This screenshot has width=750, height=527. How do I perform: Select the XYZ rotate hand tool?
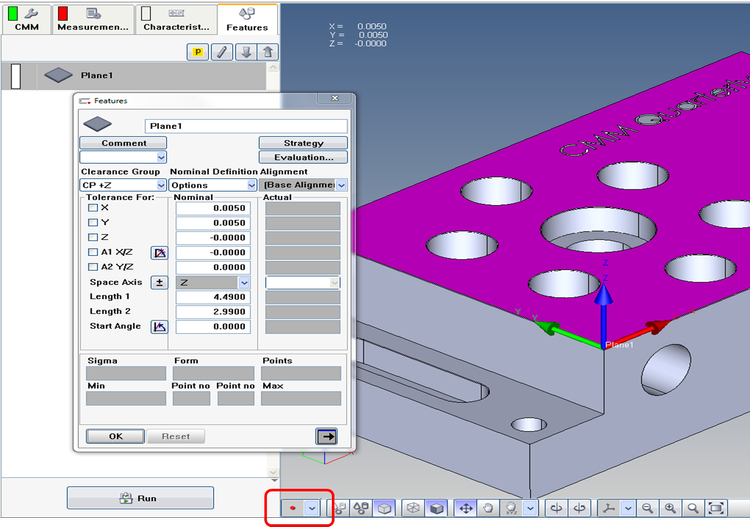(x=511, y=508)
